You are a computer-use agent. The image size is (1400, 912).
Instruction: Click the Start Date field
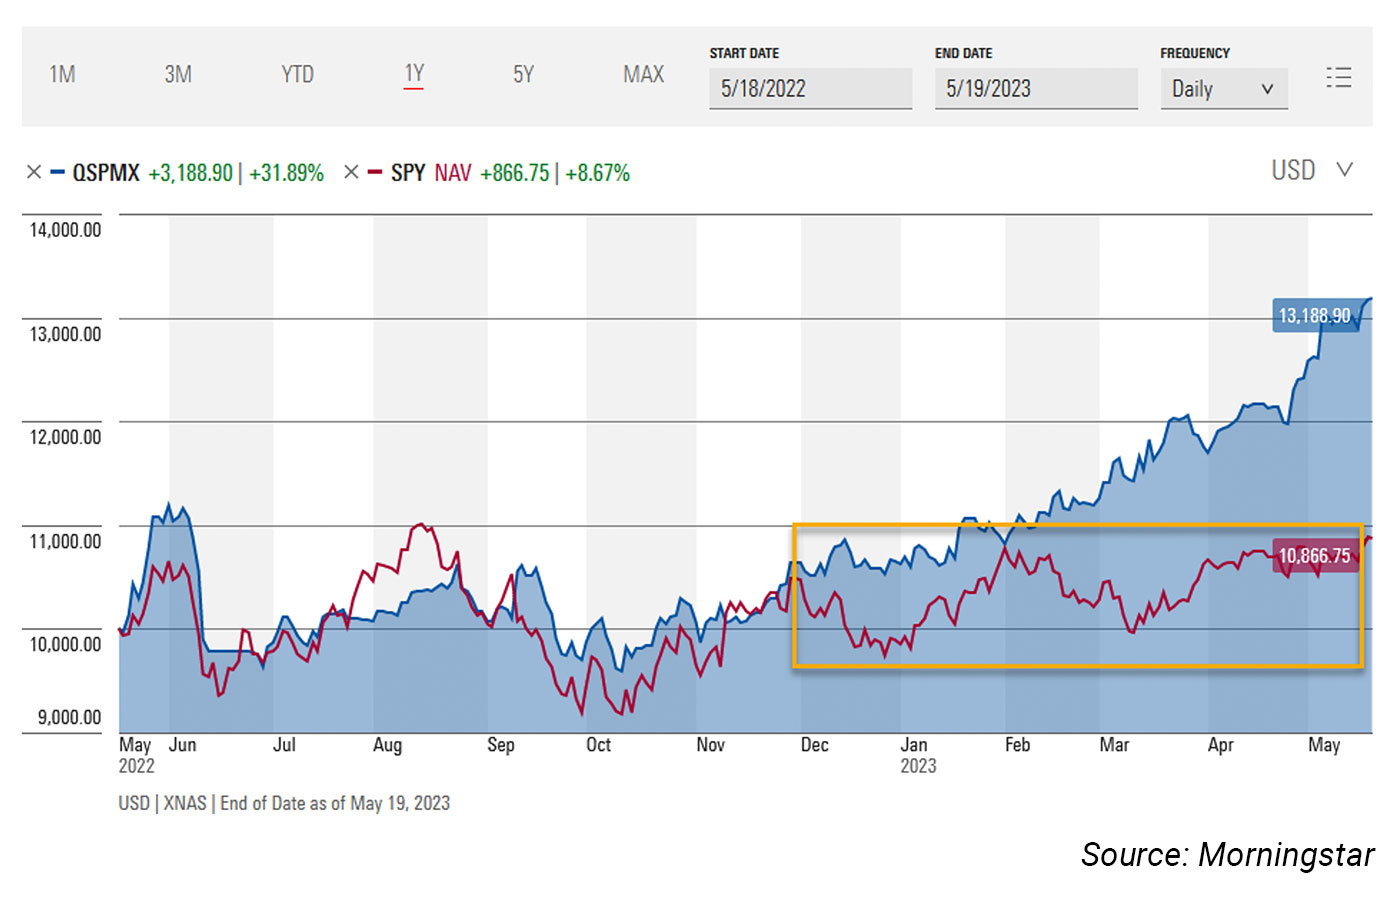[x=810, y=89]
